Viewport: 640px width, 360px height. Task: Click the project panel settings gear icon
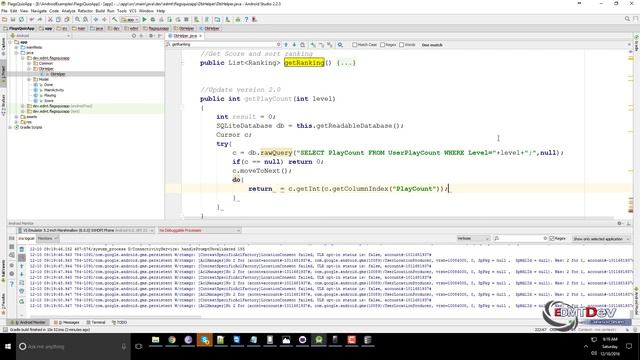coord(151,36)
